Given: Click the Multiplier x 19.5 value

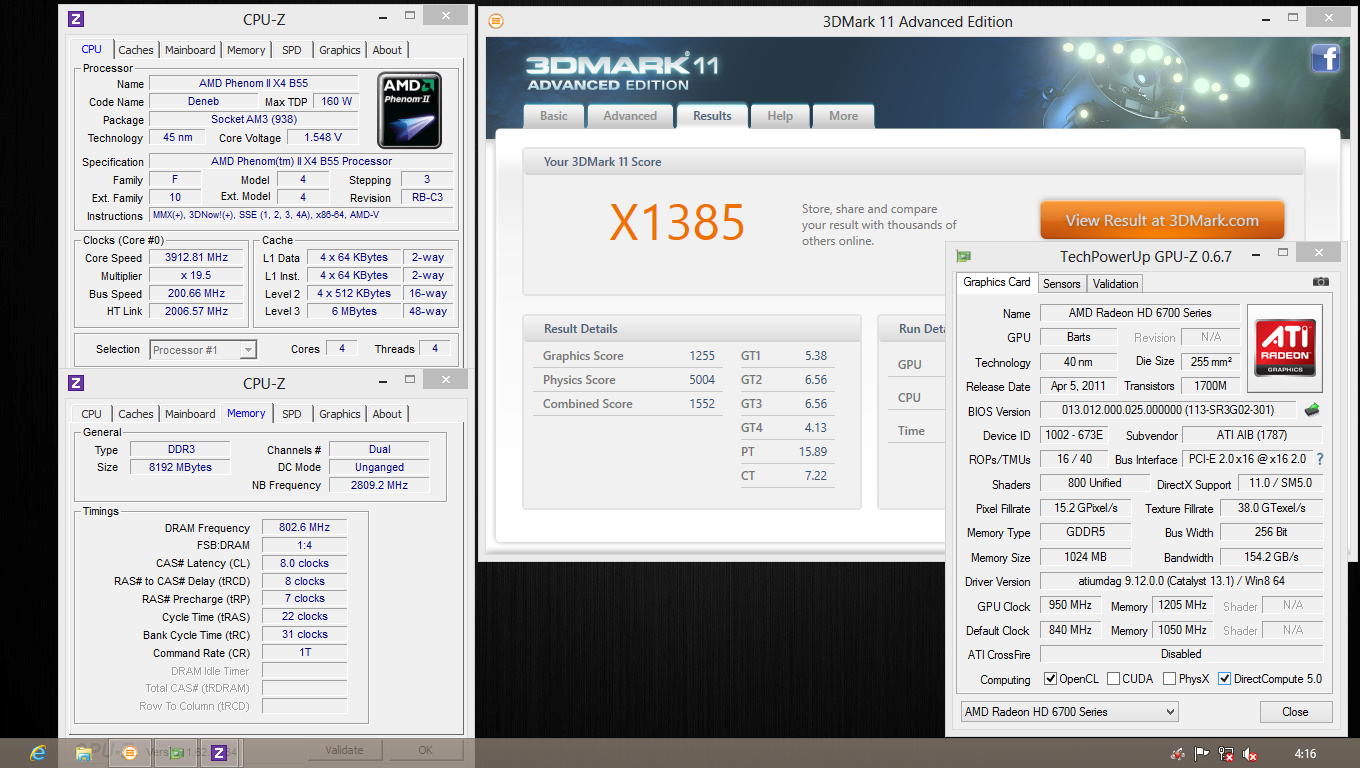Looking at the screenshot, I should click(195, 275).
